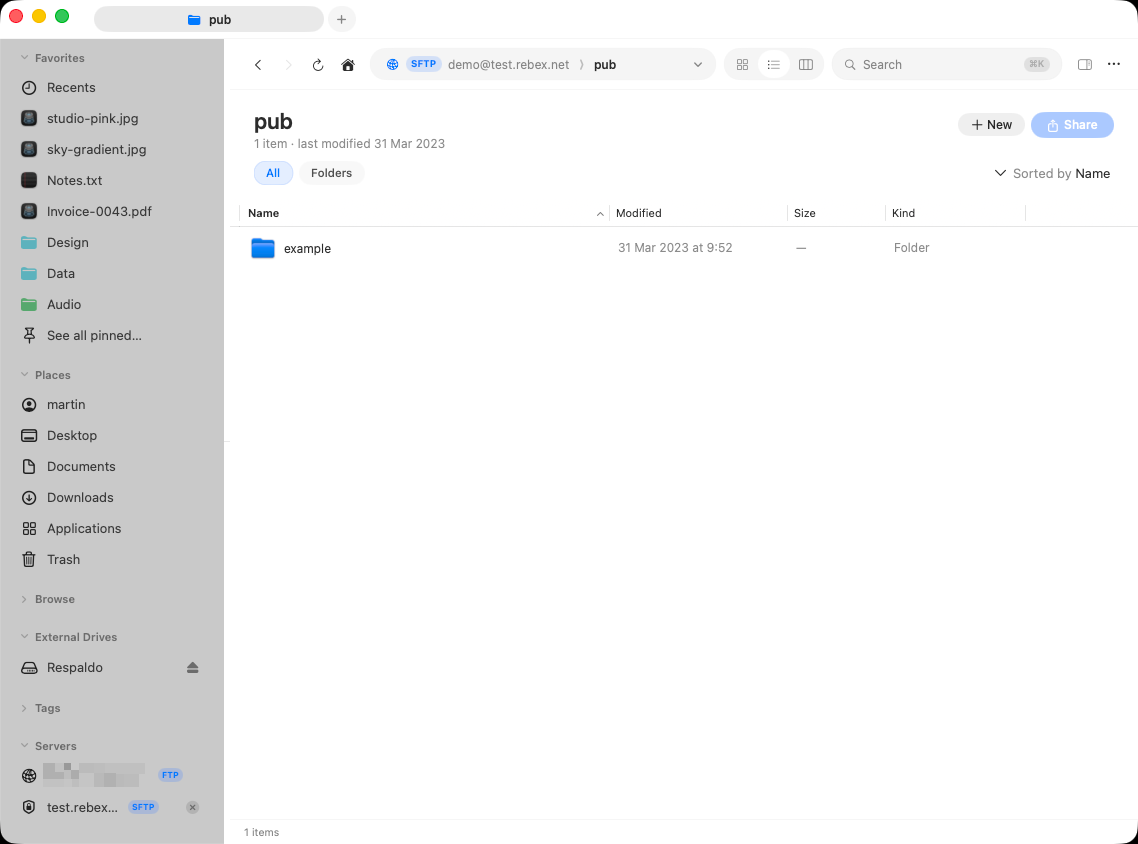
Task: Click the date 31 Mar 2023 at 9:52
Action: 675,248
